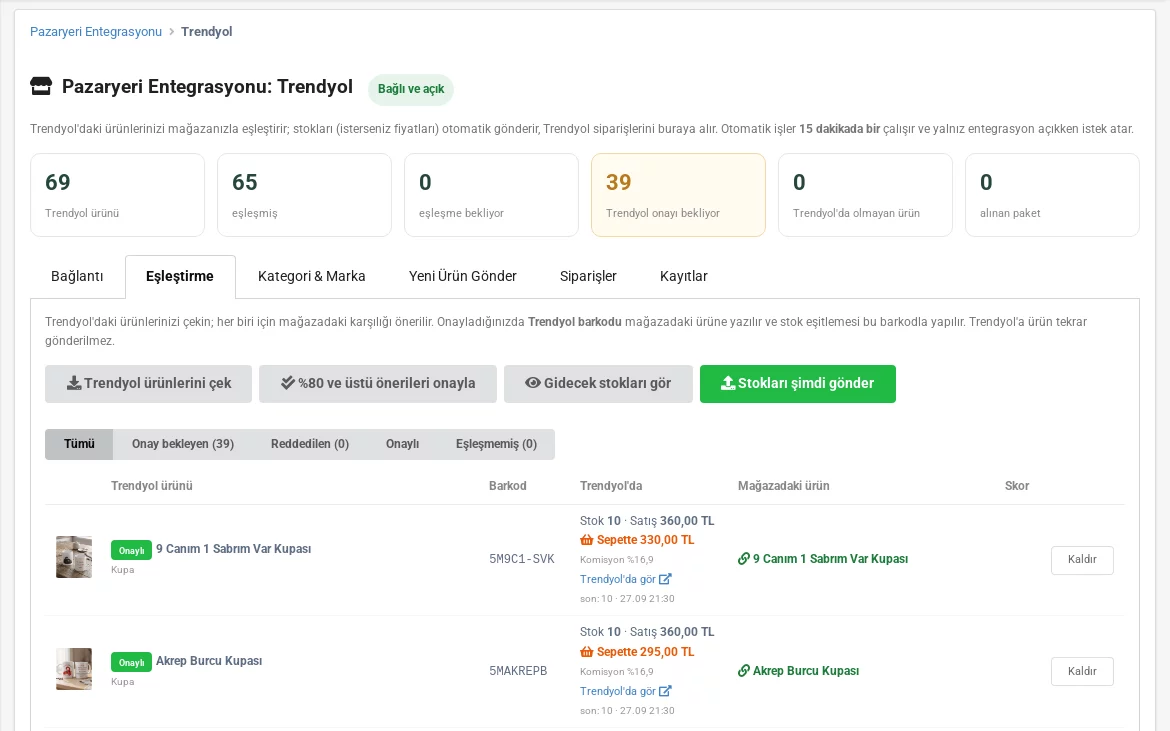Click double-check icon on %80 önerileri onayla
This screenshot has height=731, width=1170.
click(x=288, y=383)
